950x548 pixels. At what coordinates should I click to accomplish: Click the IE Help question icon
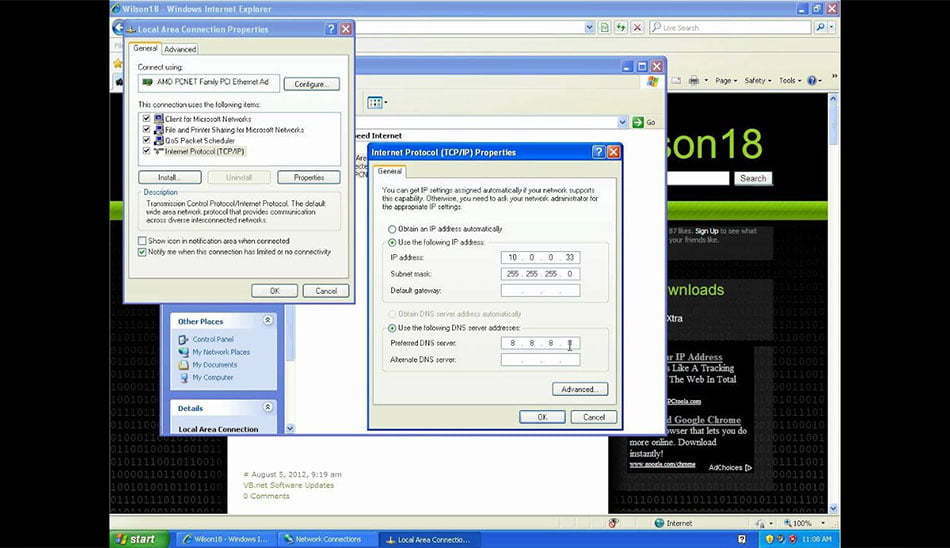(814, 80)
